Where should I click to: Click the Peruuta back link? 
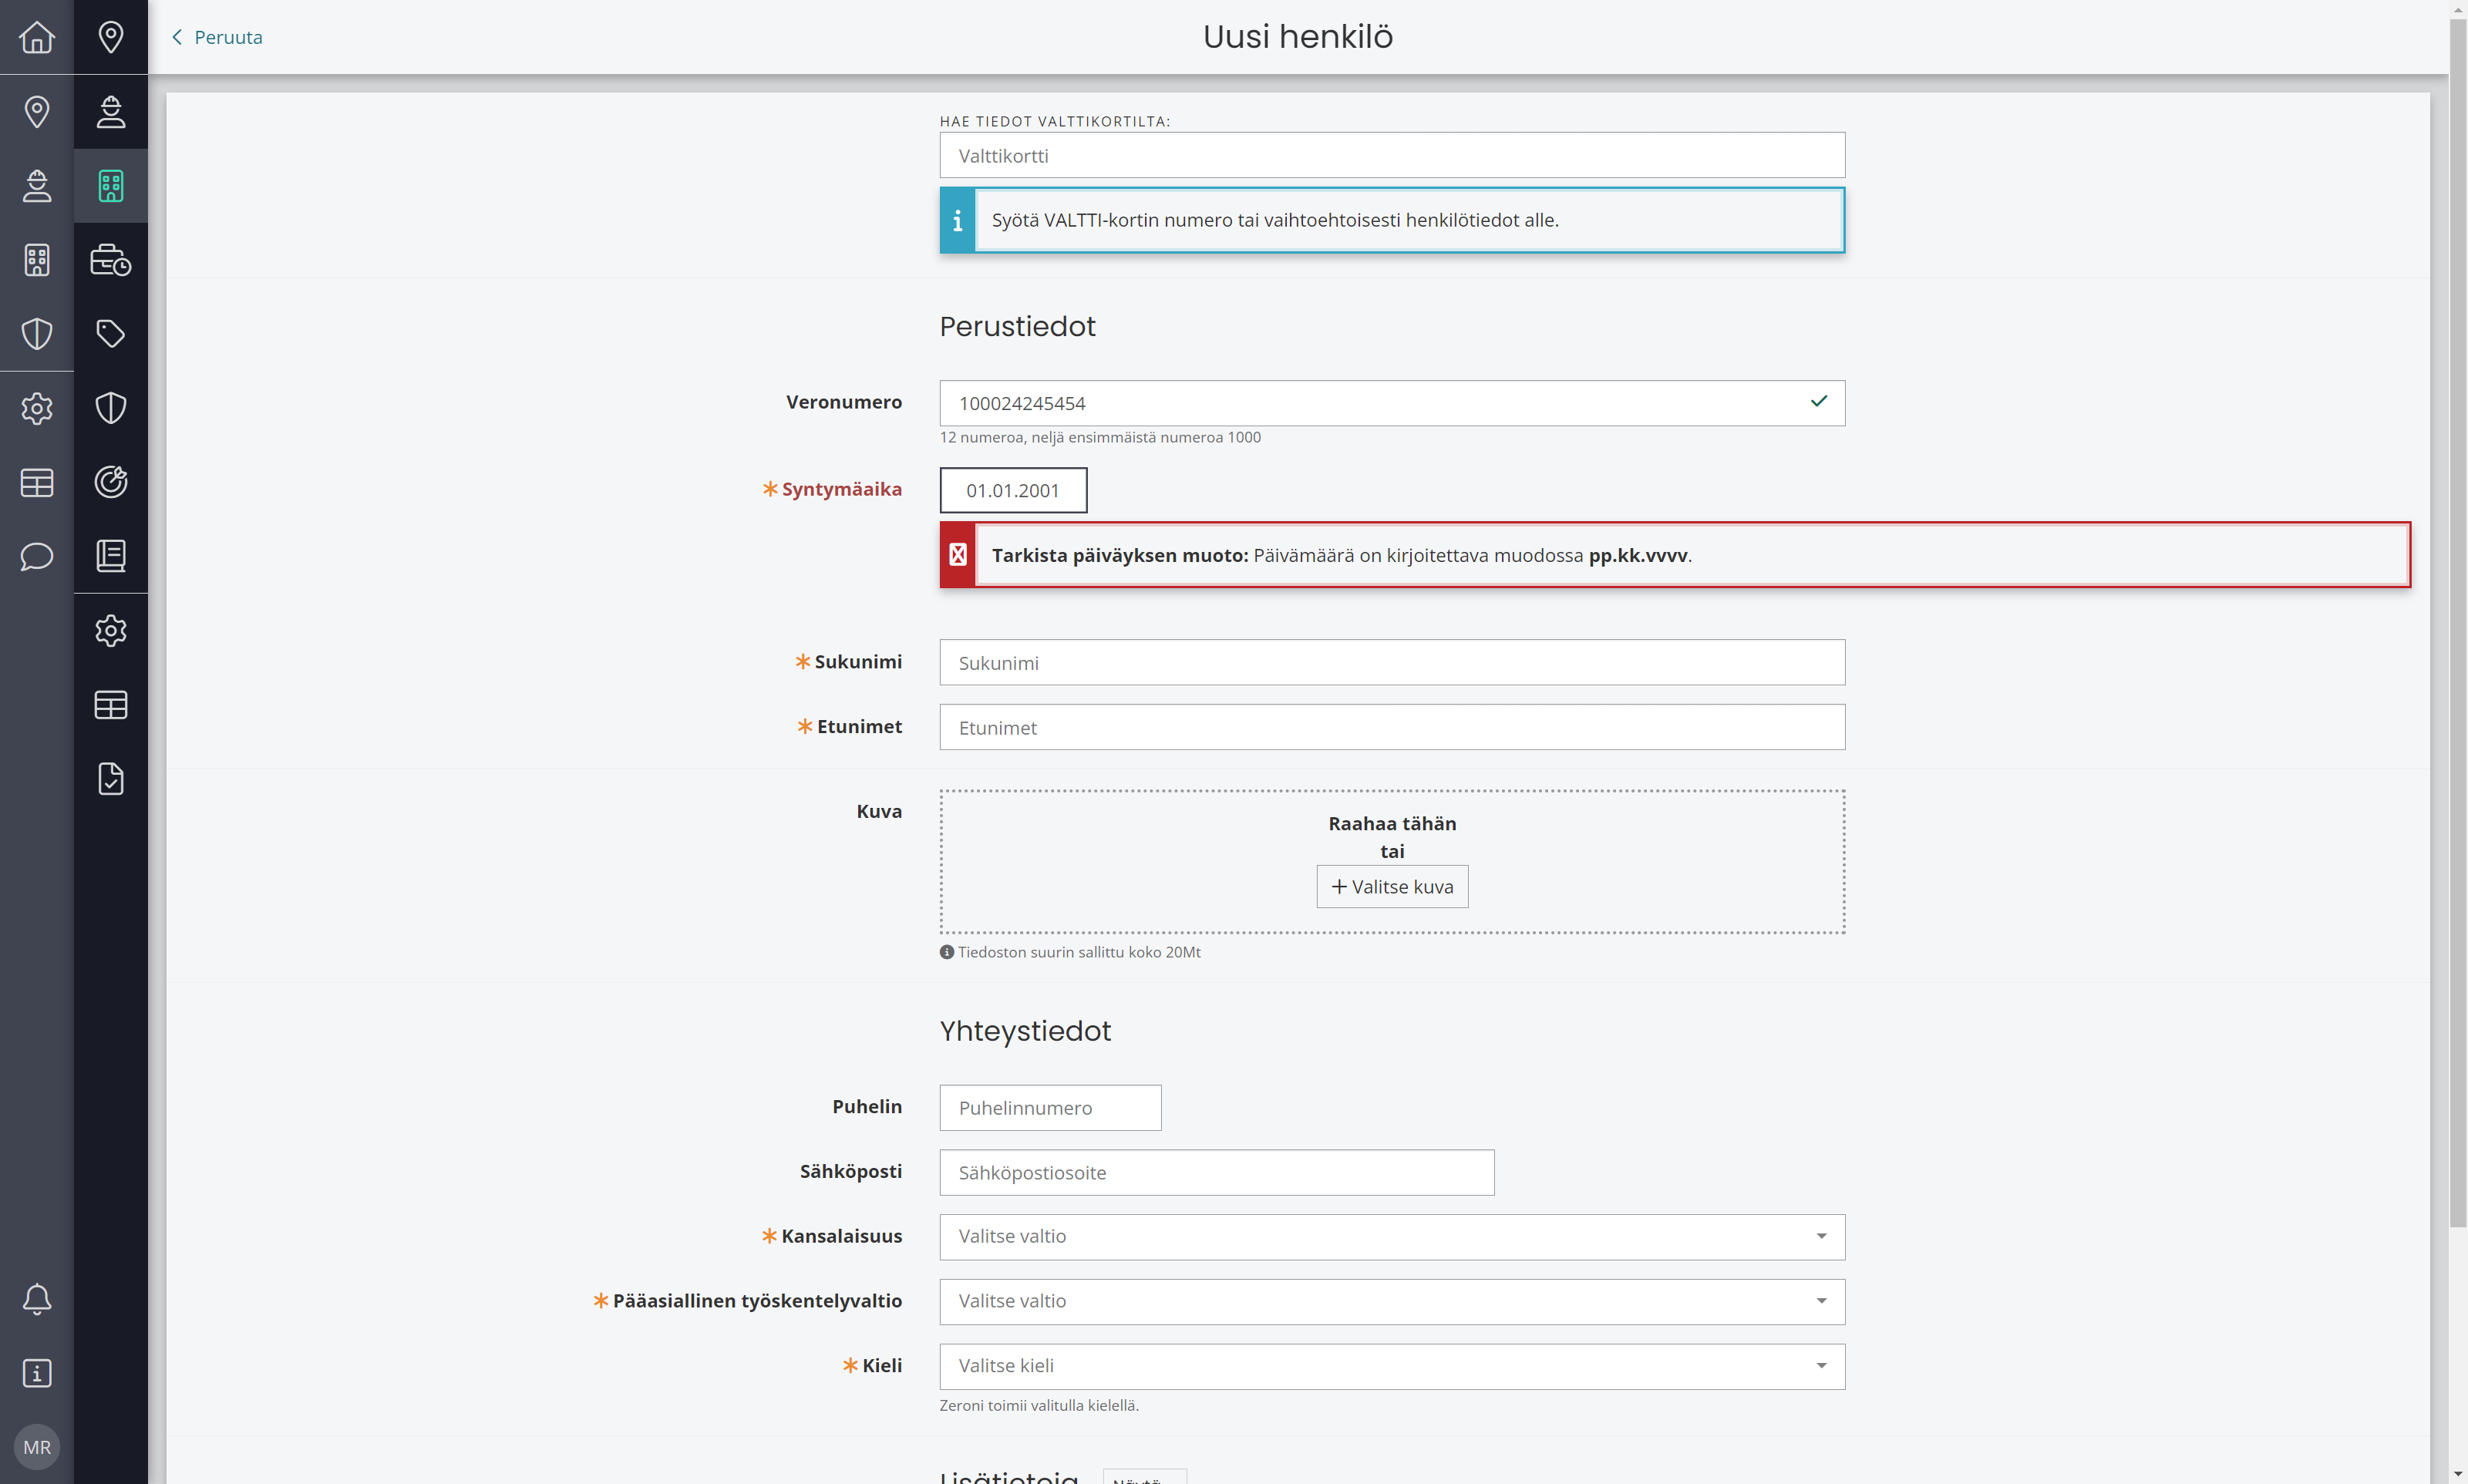(217, 37)
